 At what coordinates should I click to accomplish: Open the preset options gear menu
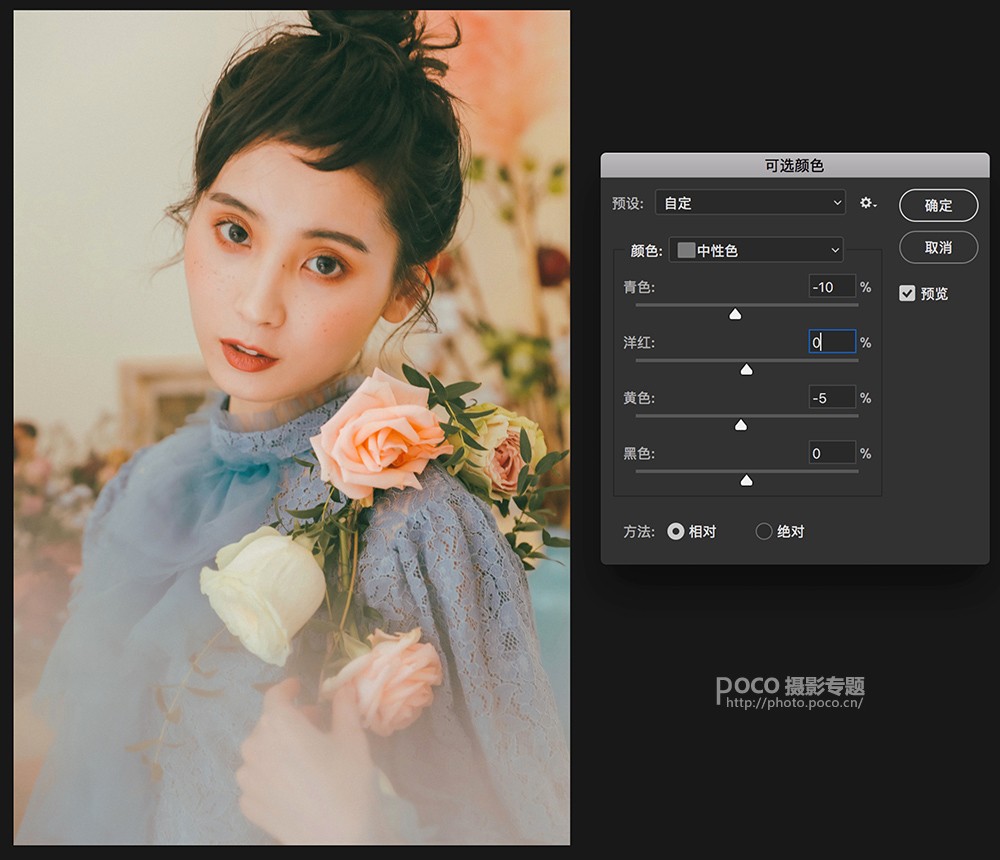tap(867, 203)
